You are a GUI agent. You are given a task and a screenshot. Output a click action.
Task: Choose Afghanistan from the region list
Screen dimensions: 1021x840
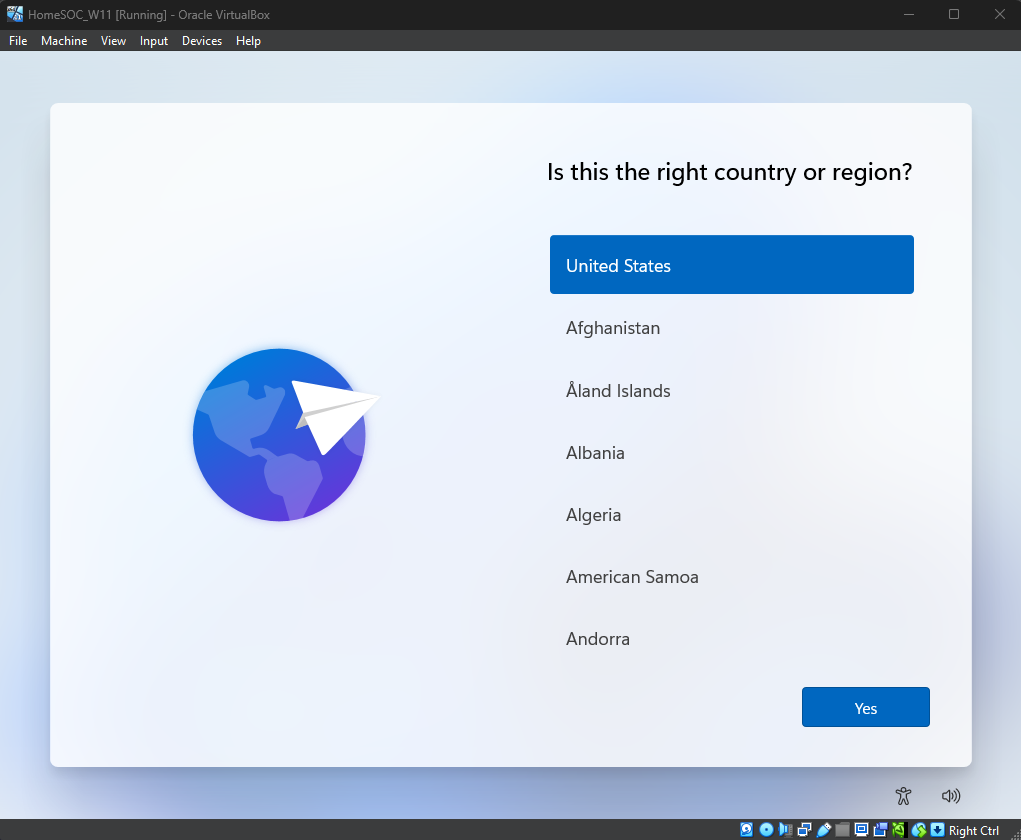[613, 328]
